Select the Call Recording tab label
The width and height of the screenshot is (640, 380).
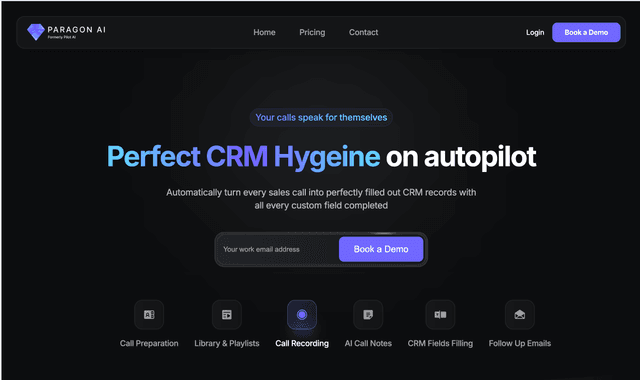[302, 343]
